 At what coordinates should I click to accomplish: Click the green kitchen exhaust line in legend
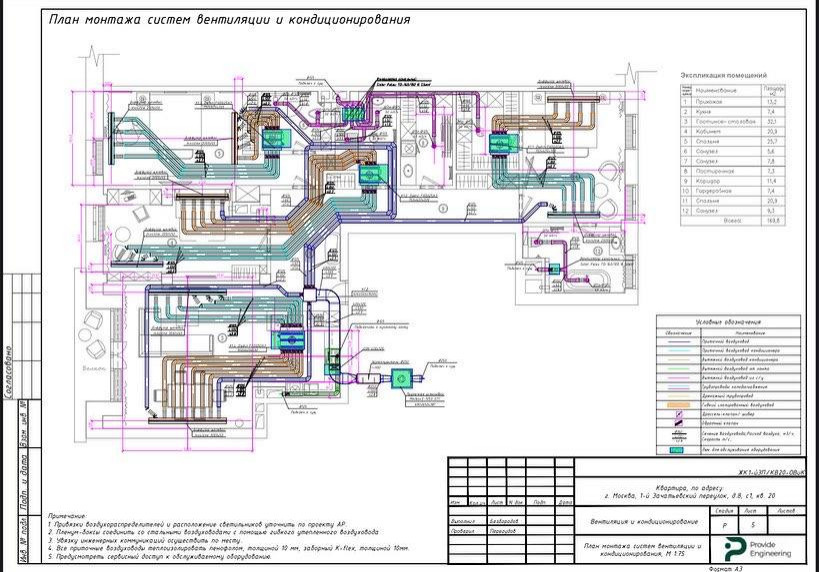[678, 369]
